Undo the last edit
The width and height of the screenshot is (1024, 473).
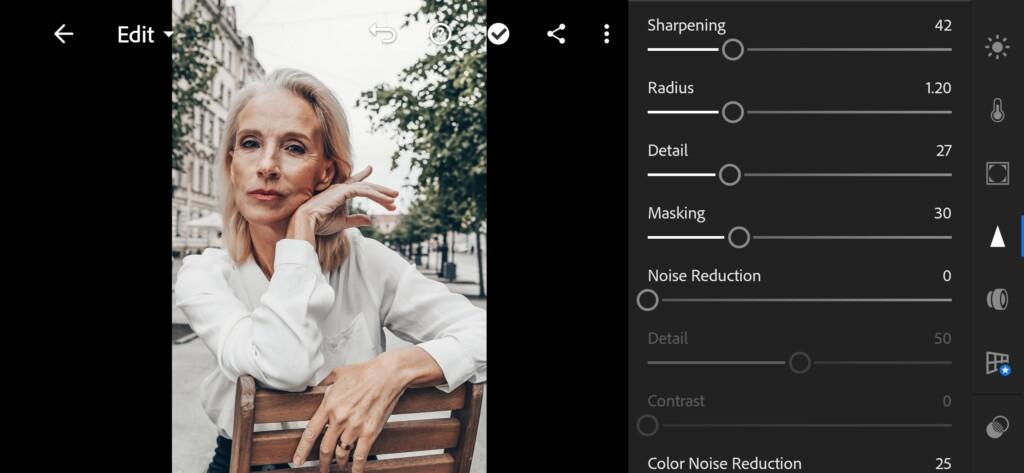383,33
